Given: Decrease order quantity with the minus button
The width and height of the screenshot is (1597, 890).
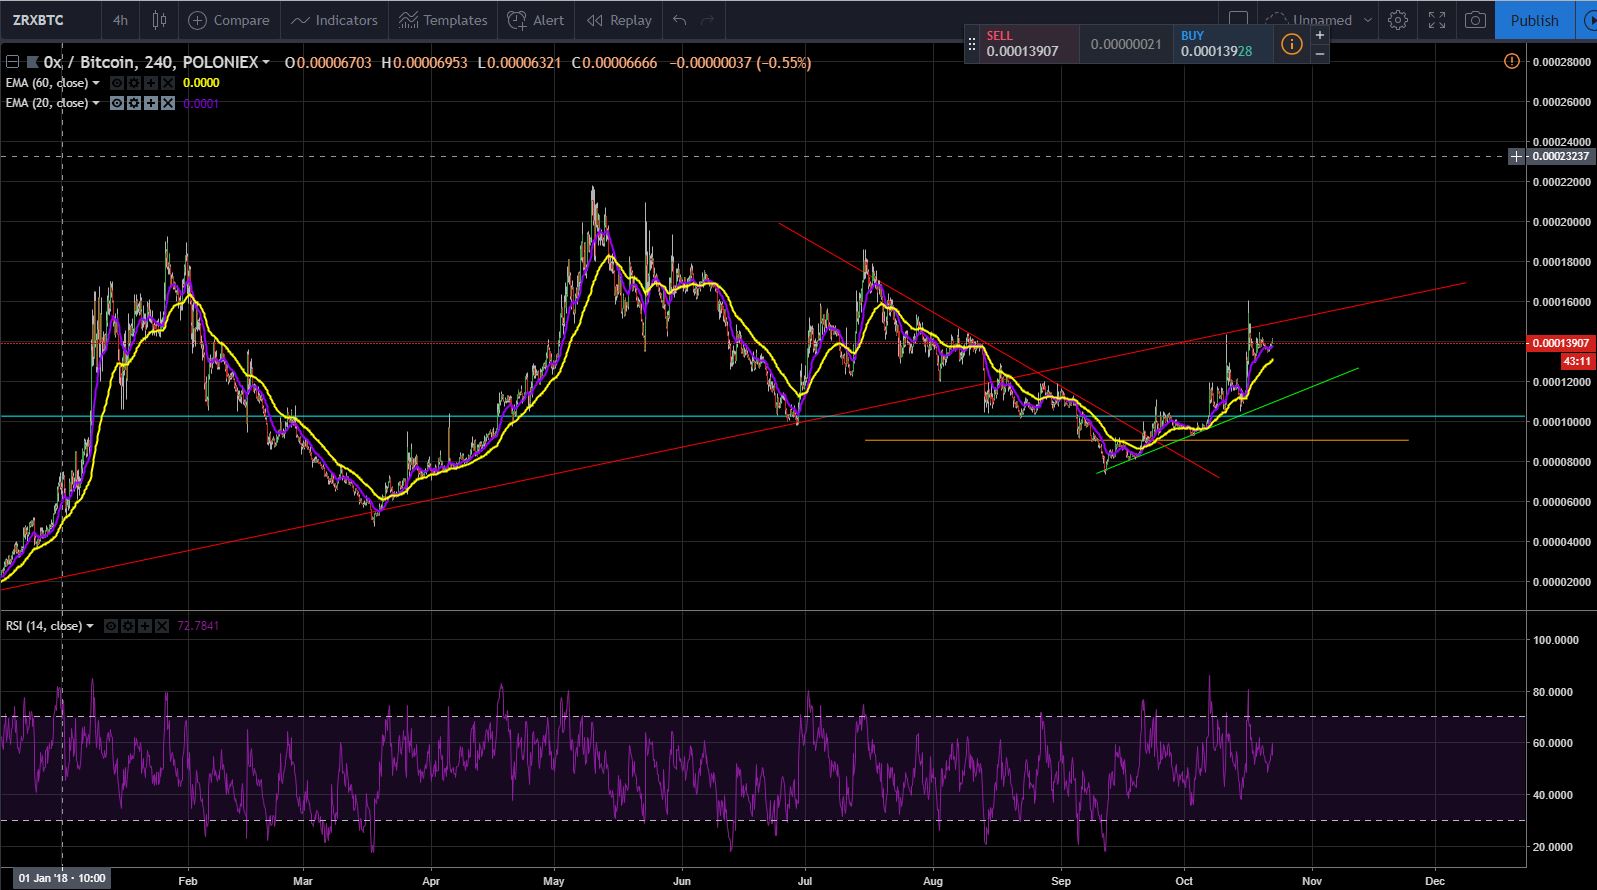Looking at the screenshot, I should 1320,53.
